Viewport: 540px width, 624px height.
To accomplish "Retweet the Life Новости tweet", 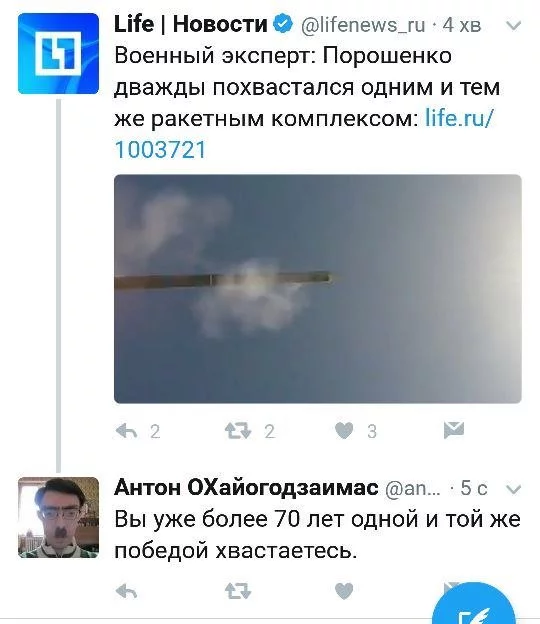I will (x=238, y=431).
